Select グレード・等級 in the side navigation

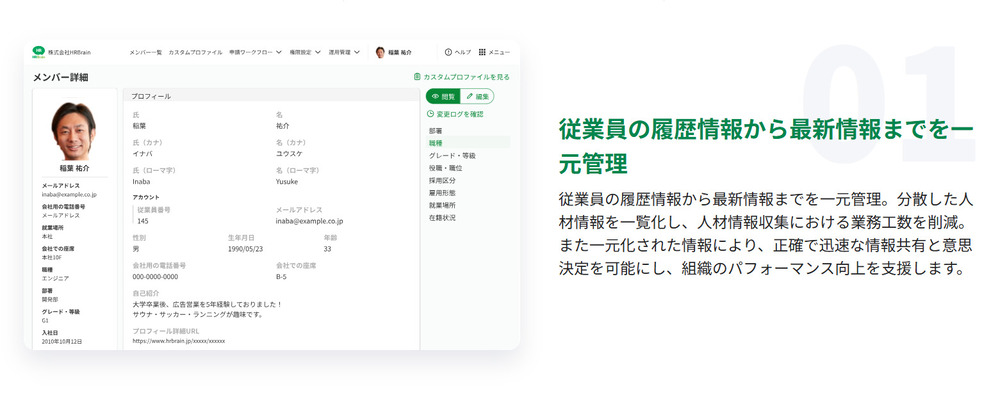pyautogui.click(x=452, y=155)
